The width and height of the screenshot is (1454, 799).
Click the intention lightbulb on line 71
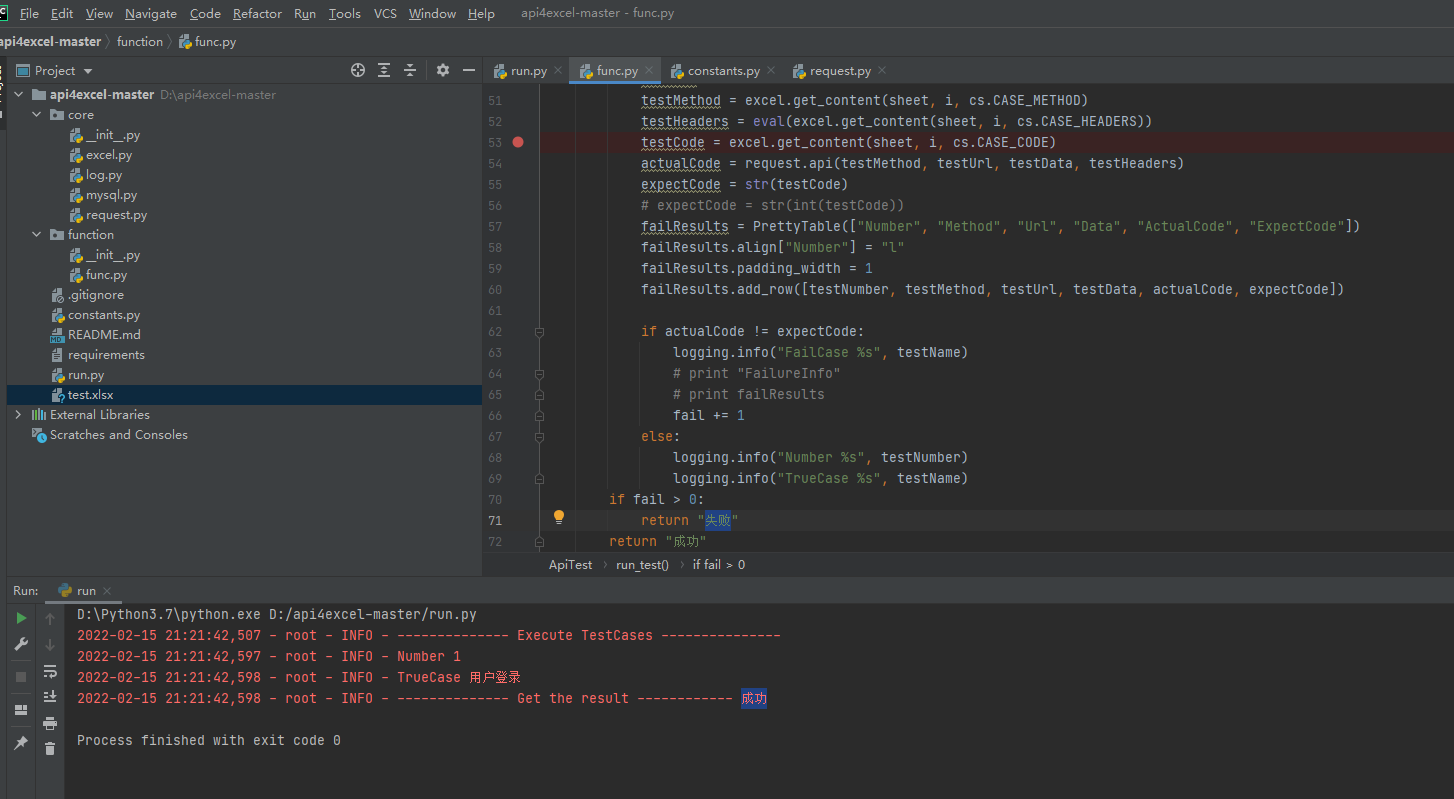pos(559,517)
